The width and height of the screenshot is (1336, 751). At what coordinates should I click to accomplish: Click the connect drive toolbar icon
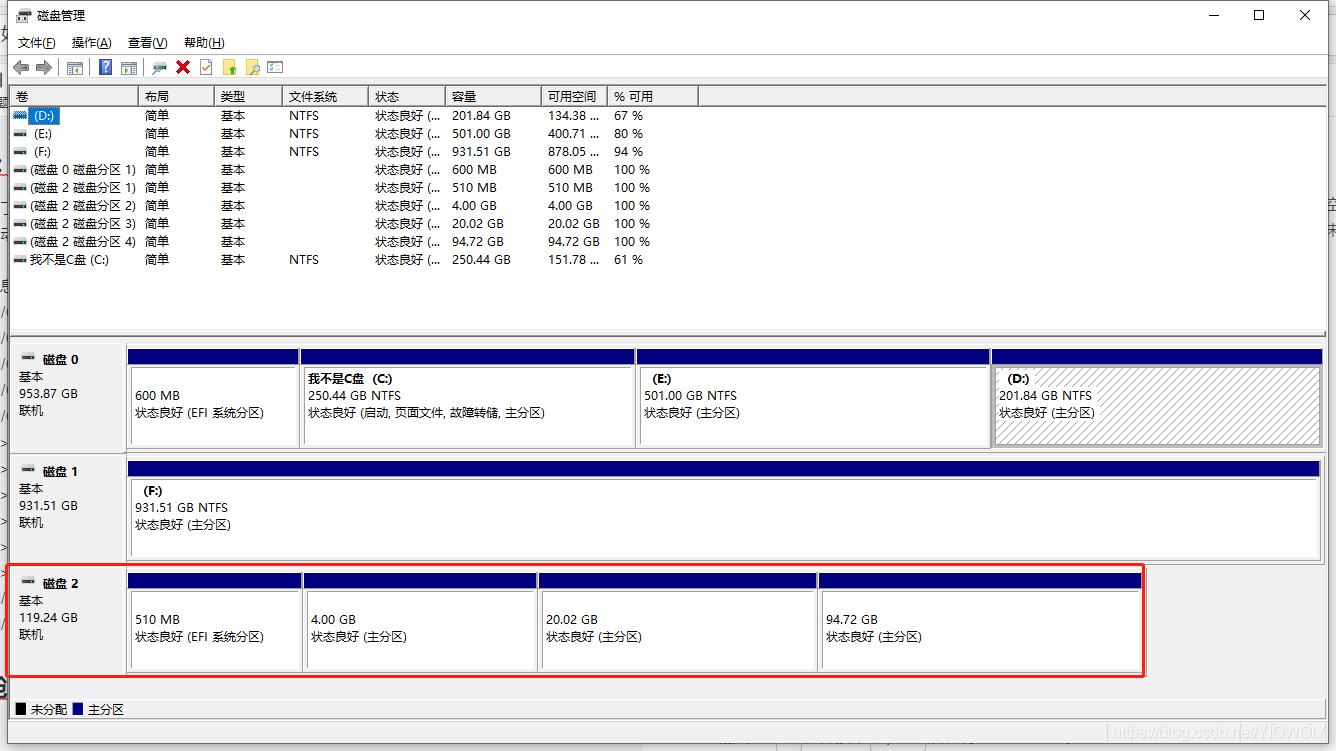point(159,67)
